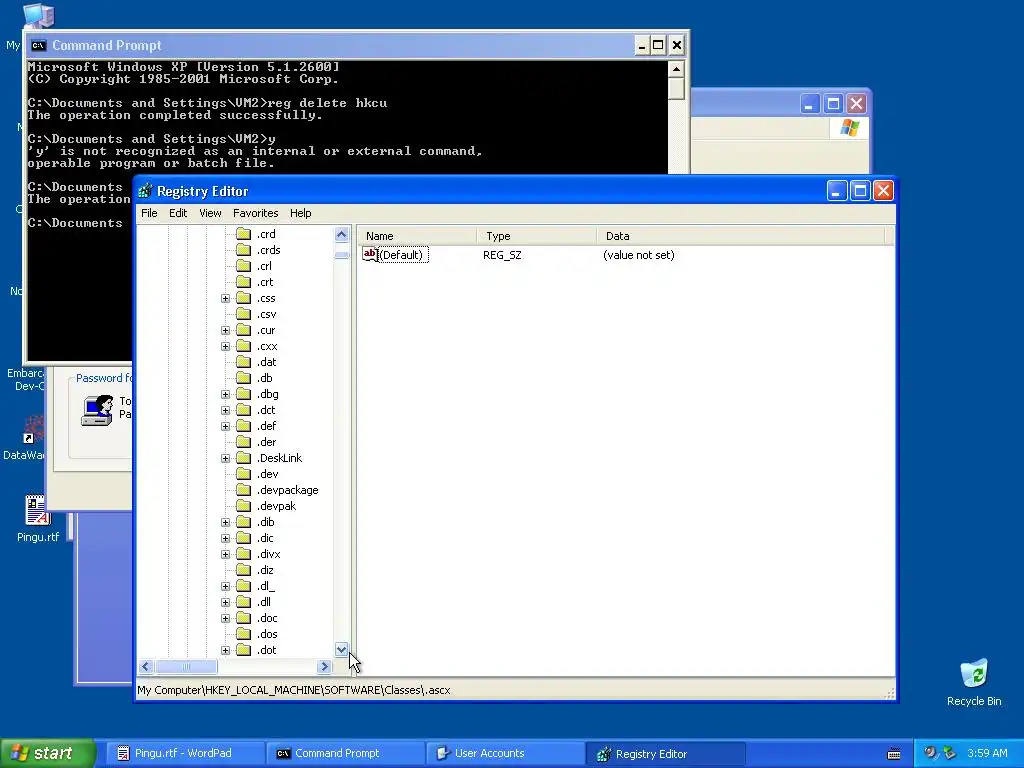Switch to Command Prompt taskbar button
The image size is (1024, 768).
[x=346, y=754]
